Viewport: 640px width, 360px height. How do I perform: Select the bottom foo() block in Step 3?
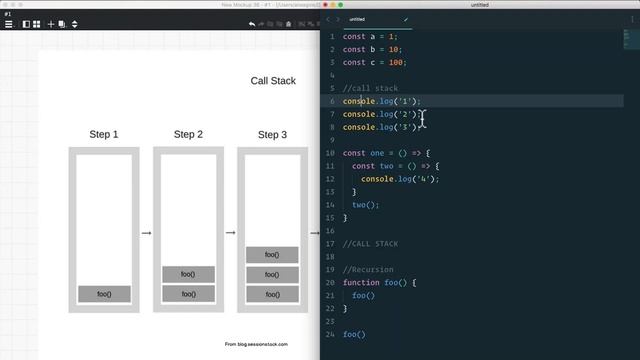(272, 294)
